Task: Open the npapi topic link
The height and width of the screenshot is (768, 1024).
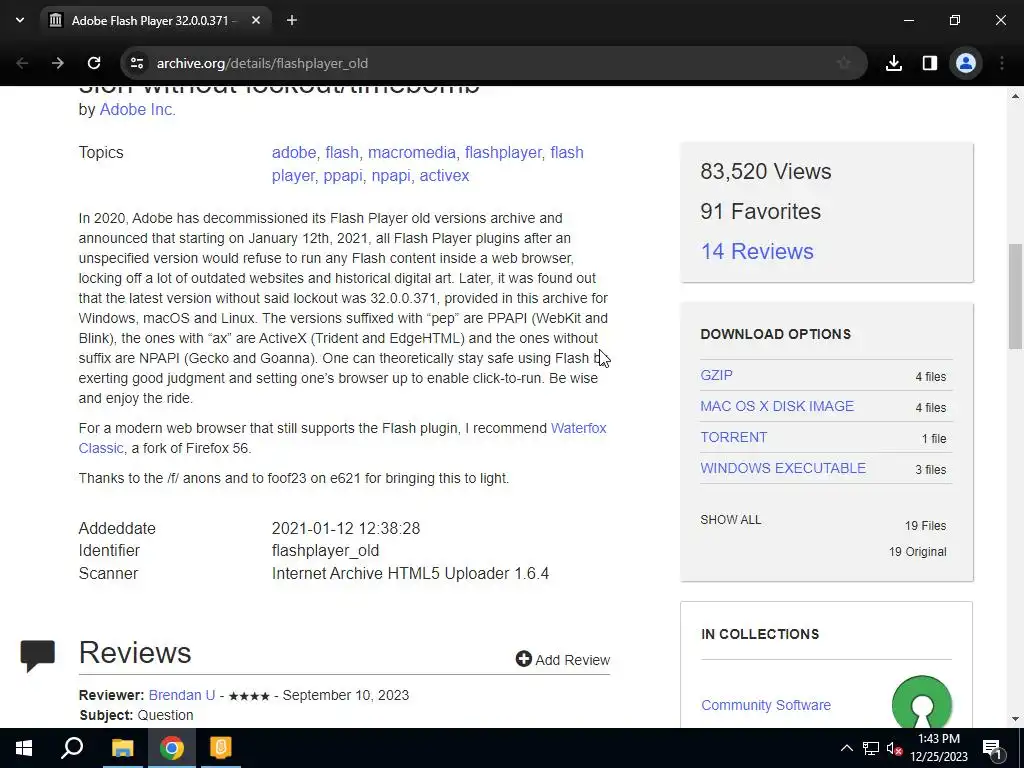Action: tap(391, 176)
